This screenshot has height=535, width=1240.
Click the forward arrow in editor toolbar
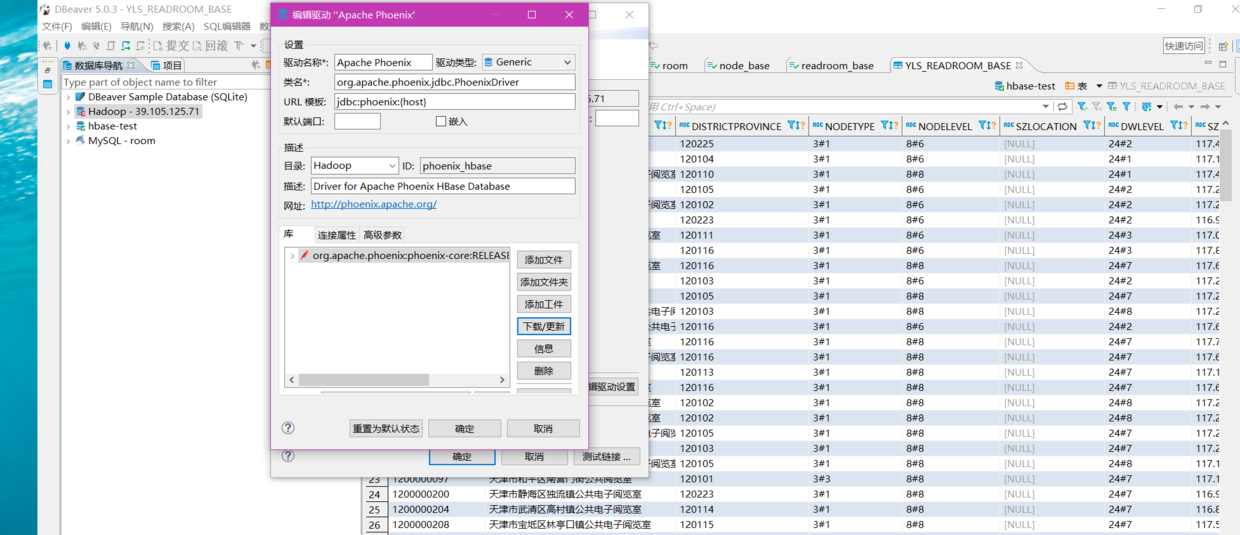tap(1205, 106)
